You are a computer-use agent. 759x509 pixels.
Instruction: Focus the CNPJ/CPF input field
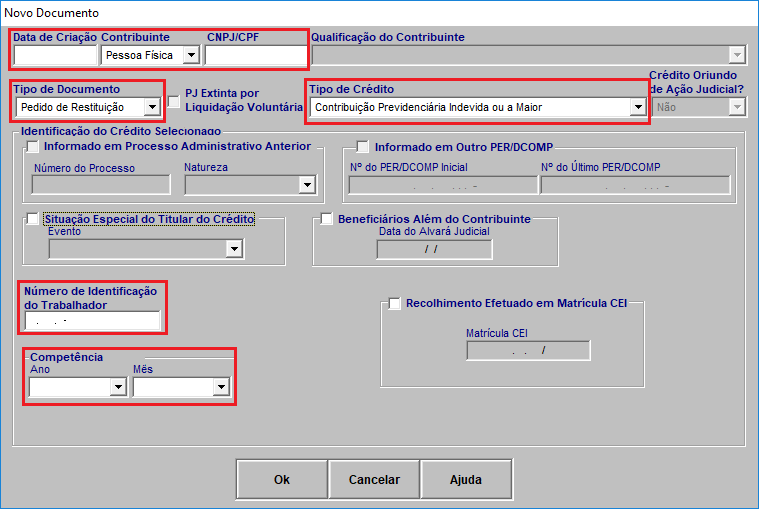pos(254,55)
